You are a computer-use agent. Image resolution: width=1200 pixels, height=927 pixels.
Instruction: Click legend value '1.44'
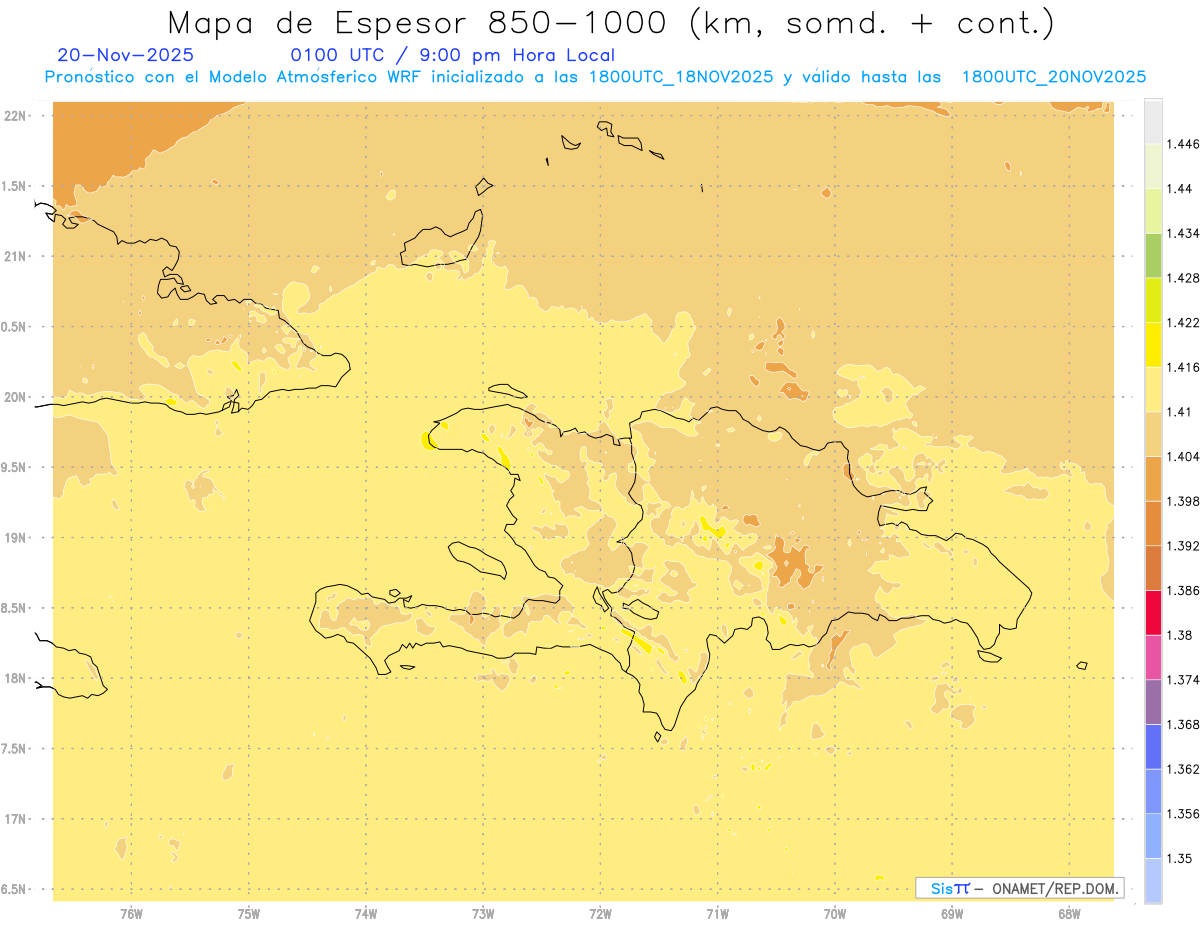(x=1179, y=189)
